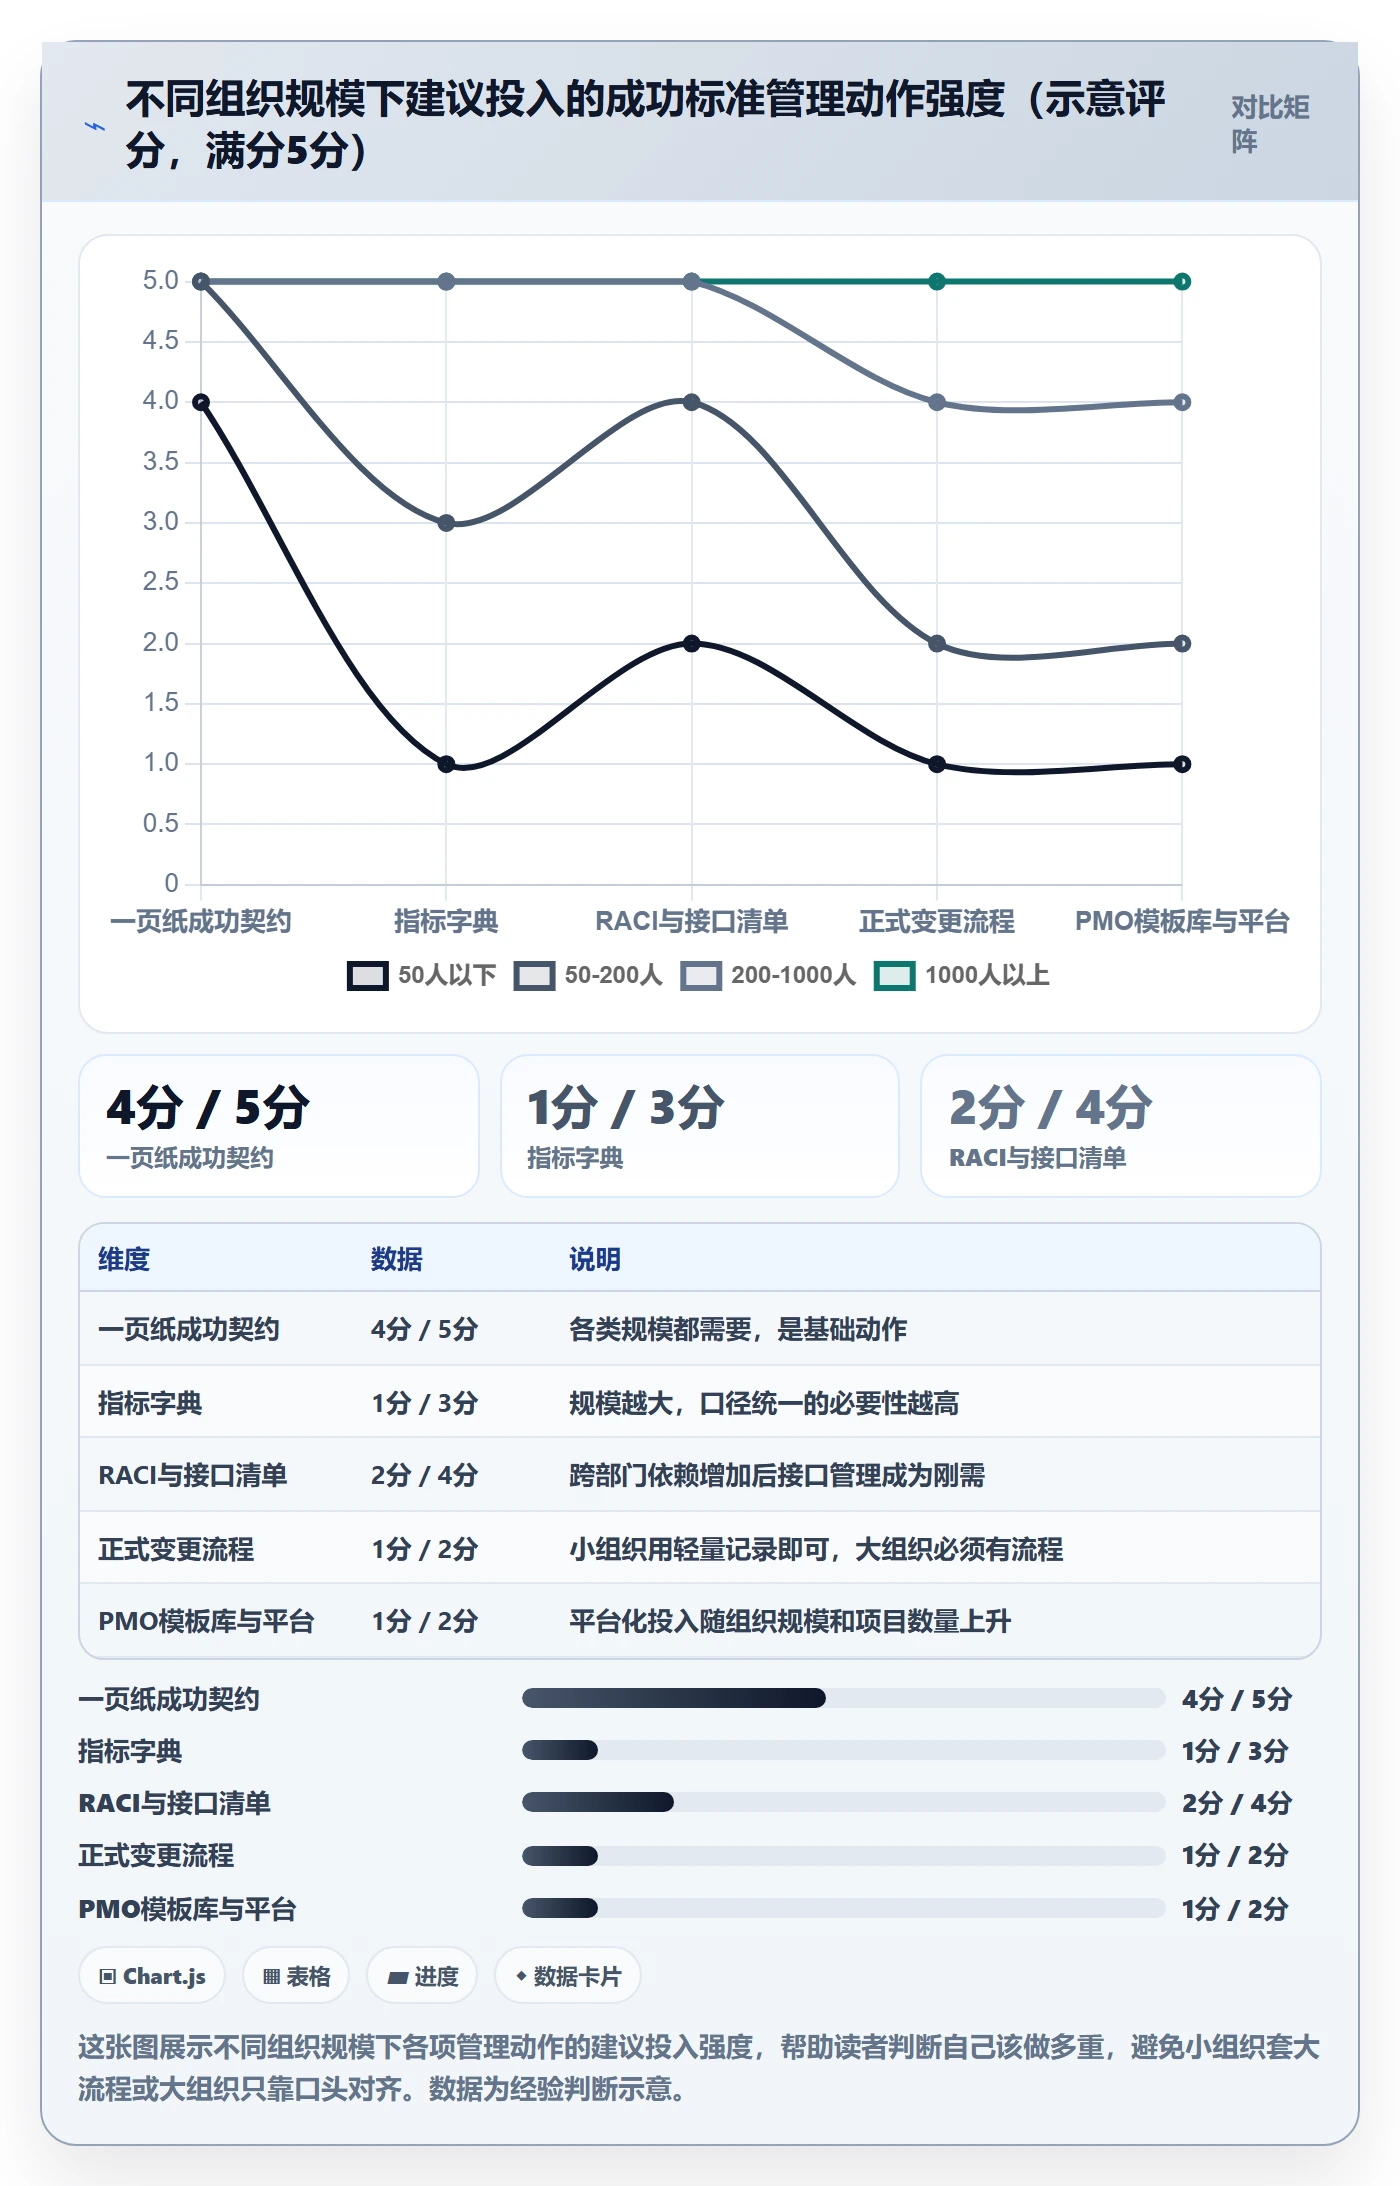
Task: Click the Chart.js tag chip
Action: [152, 1976]
